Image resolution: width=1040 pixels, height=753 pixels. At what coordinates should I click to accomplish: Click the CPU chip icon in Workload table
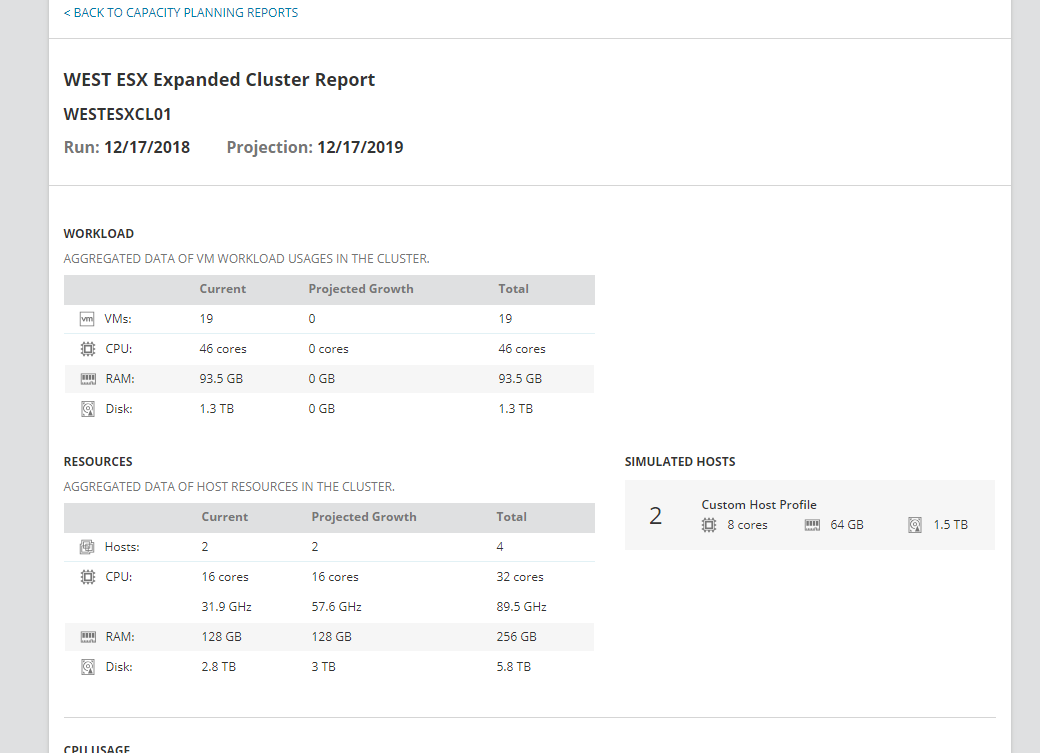tap(88, 349)
